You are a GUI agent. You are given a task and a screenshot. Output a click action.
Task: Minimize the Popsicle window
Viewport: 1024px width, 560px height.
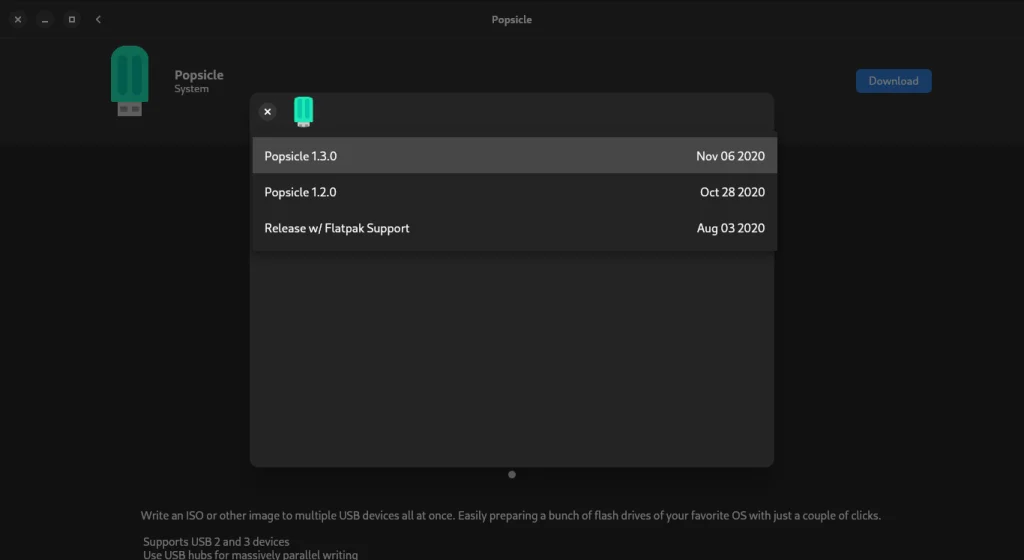coord(45,19)
